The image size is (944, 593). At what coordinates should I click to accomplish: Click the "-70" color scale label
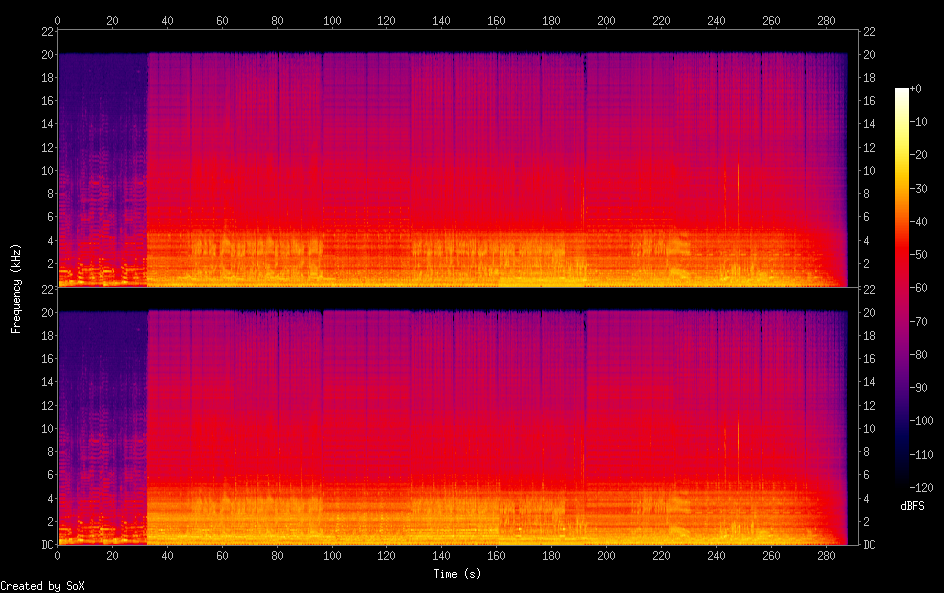coord(919,321)
